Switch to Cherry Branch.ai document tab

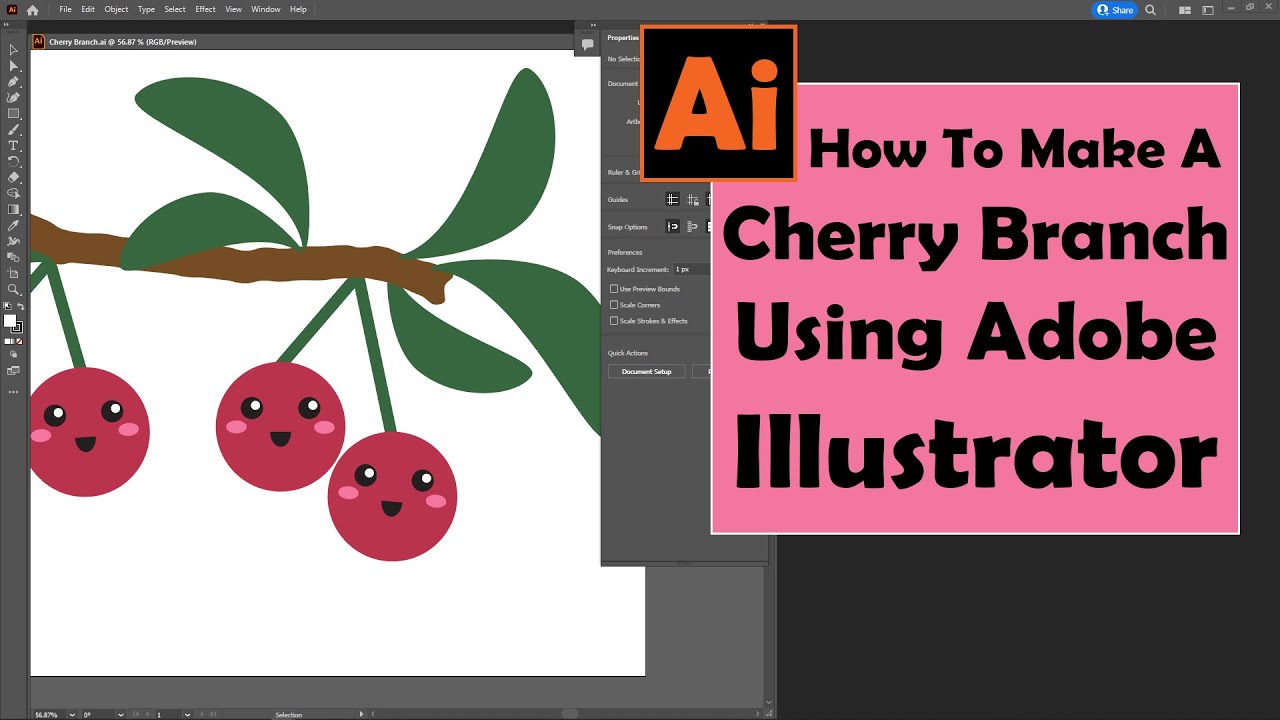tap(122, 42)
